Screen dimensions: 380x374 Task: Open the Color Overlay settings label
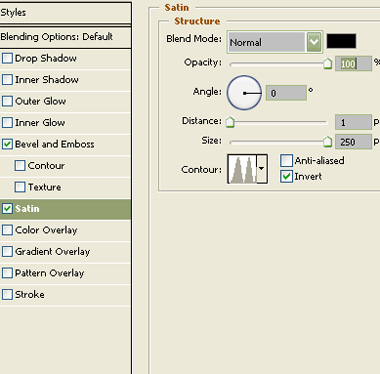pos(46,230)
